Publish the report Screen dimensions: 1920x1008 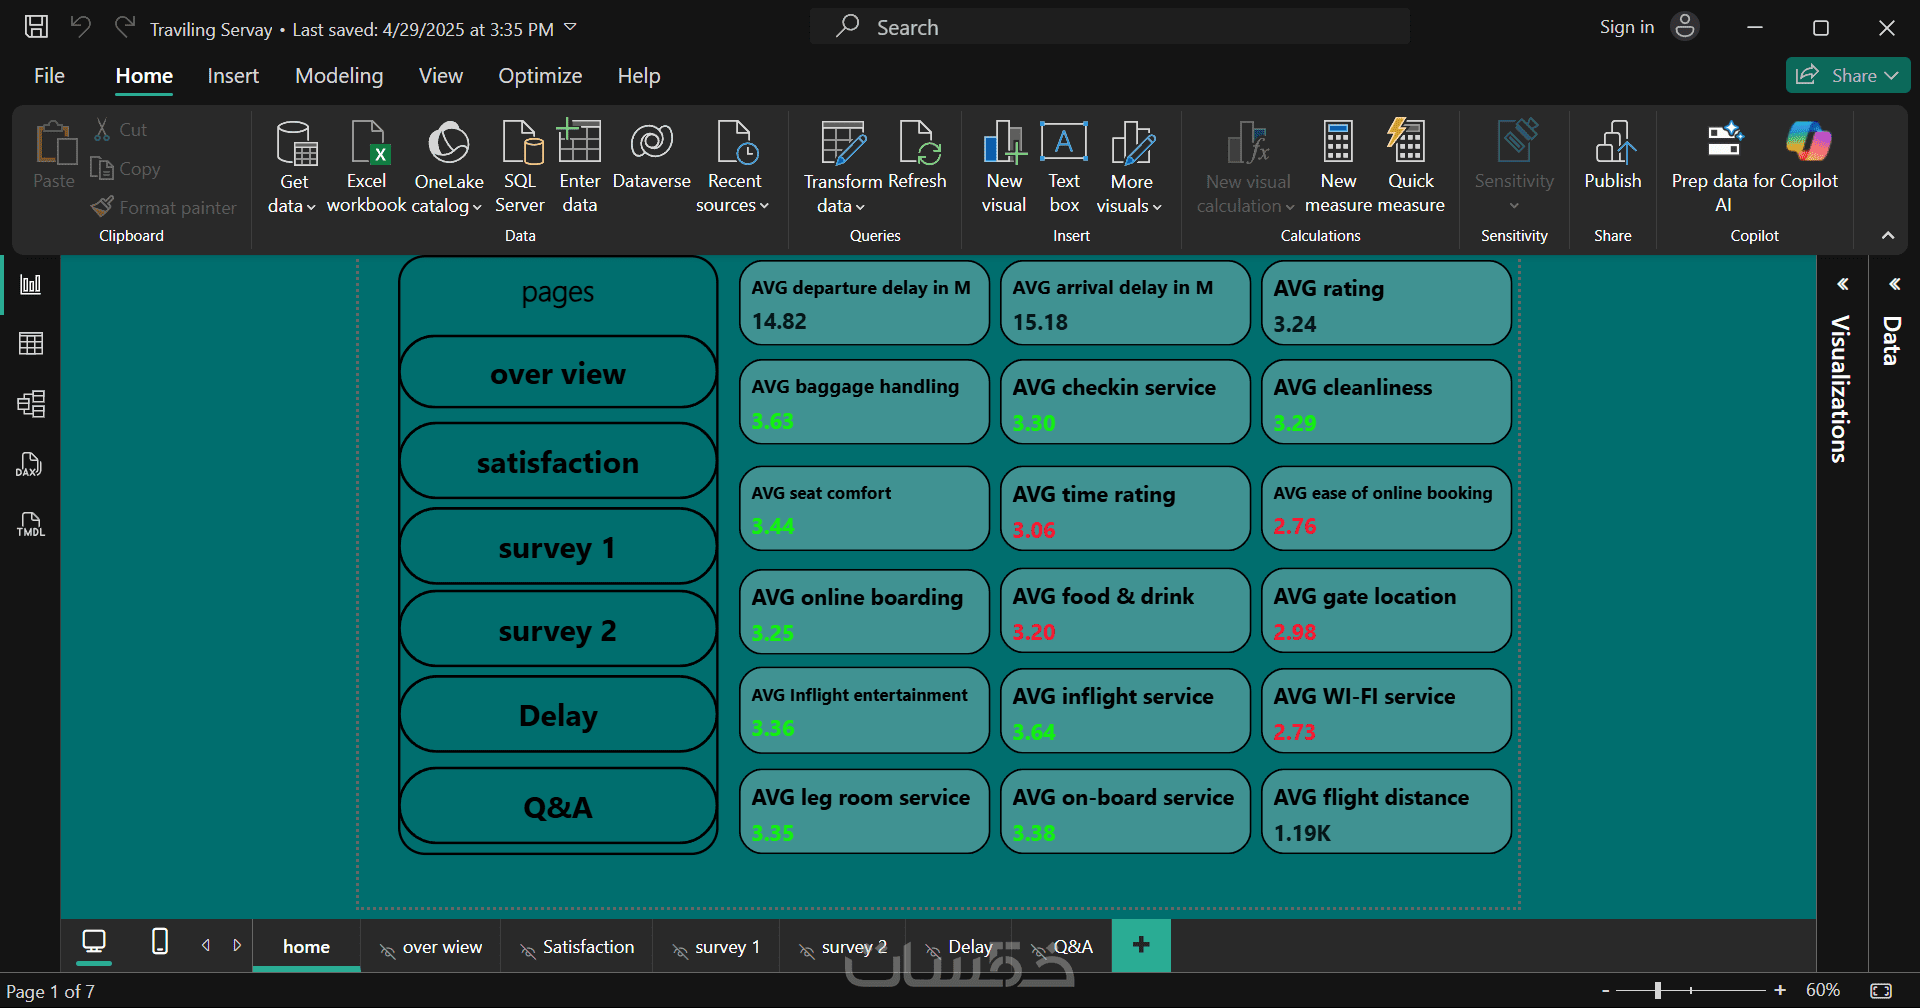click(1613, 156)
